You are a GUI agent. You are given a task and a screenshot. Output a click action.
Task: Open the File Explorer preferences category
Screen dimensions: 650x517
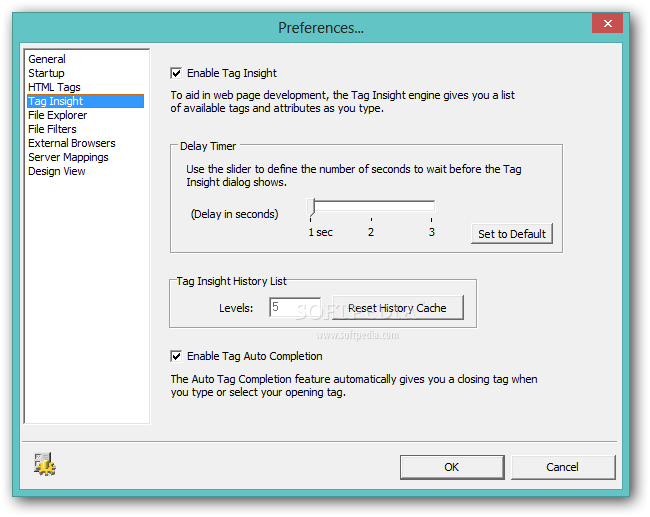[85, 115]
